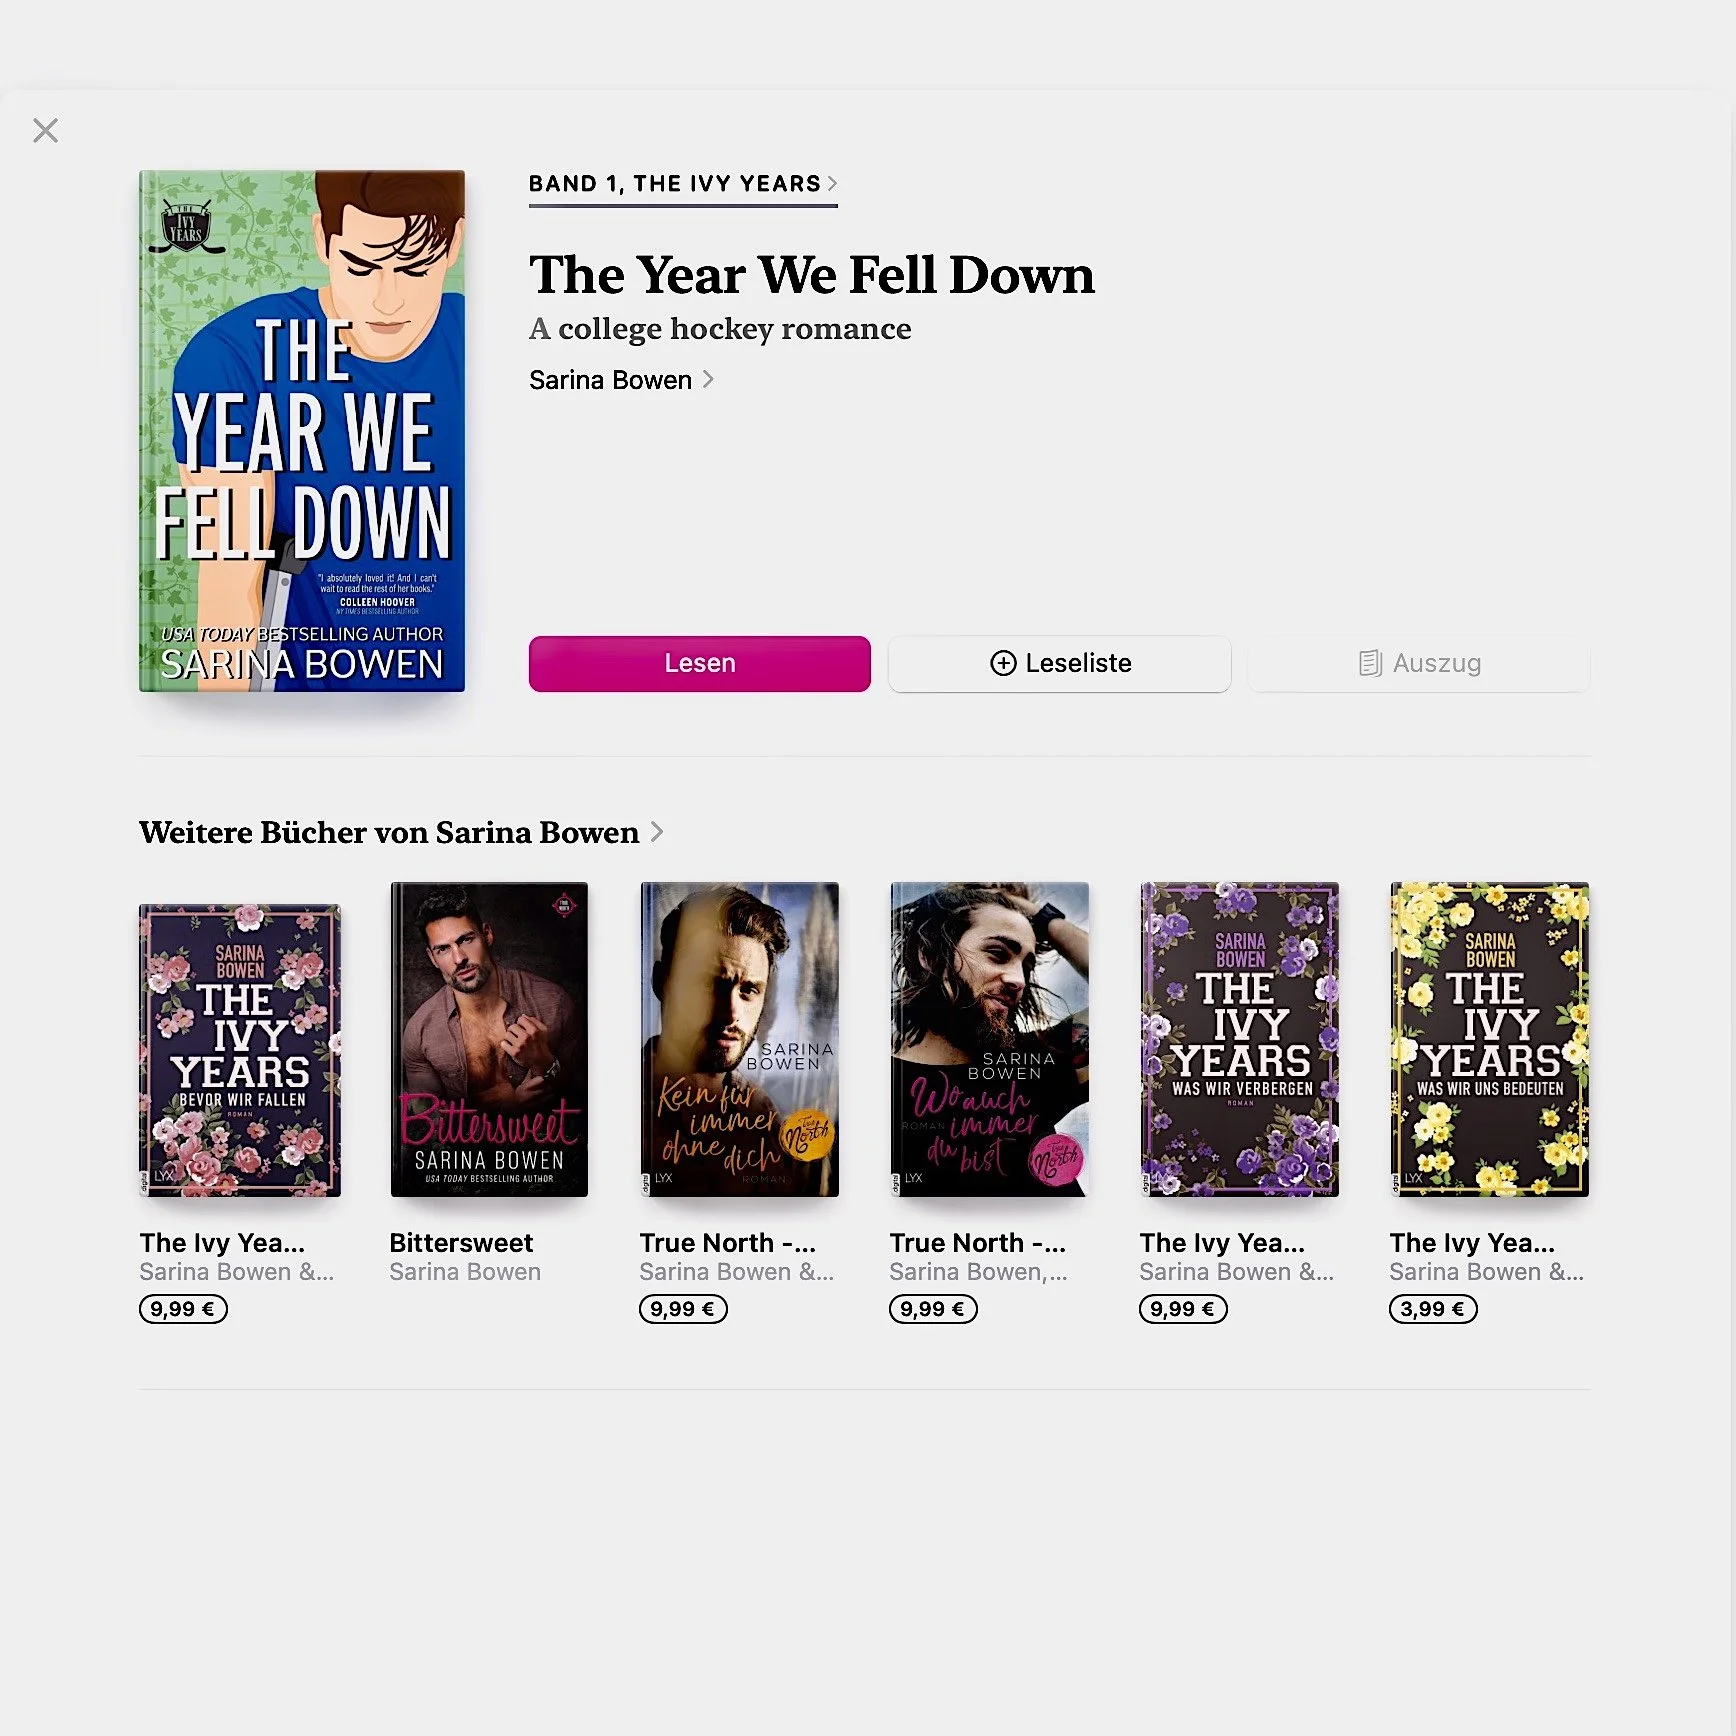Viewport: 1736px width, 1736px height.
Task: Close the book detail overlay
Action: click(45, 130)
